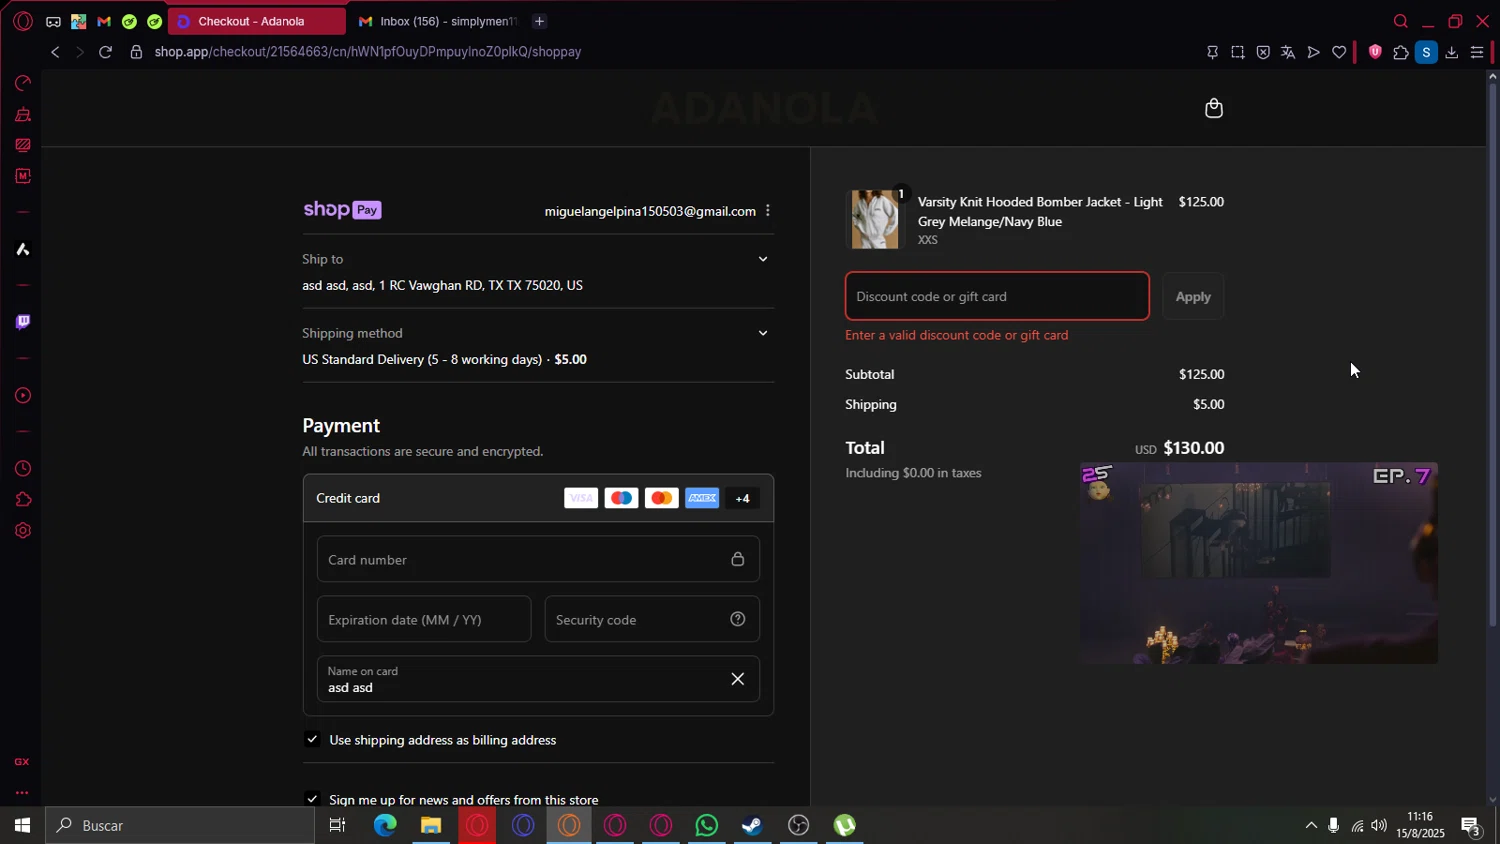Image resolution: width=1500 pixels, height=844 pixels.
Task: Open the extensions cube in sidebar
Action: (23, 500)
